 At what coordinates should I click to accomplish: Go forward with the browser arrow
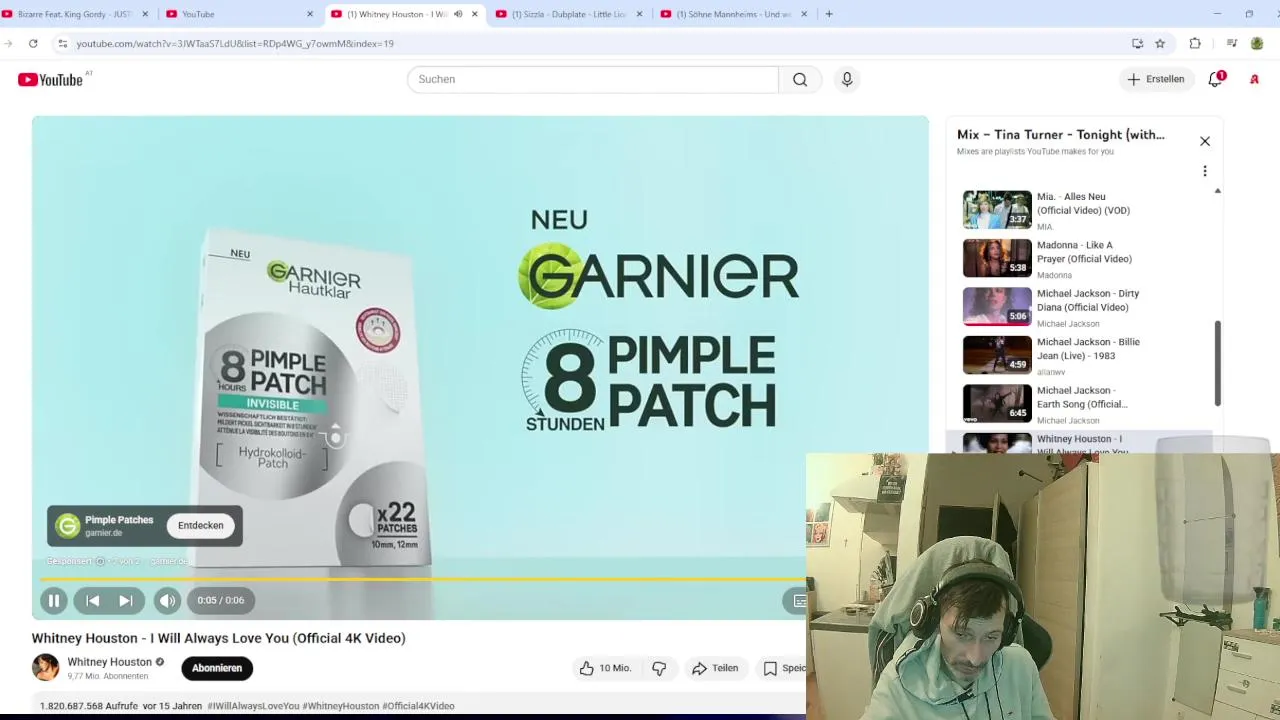[x=8, y=44]
